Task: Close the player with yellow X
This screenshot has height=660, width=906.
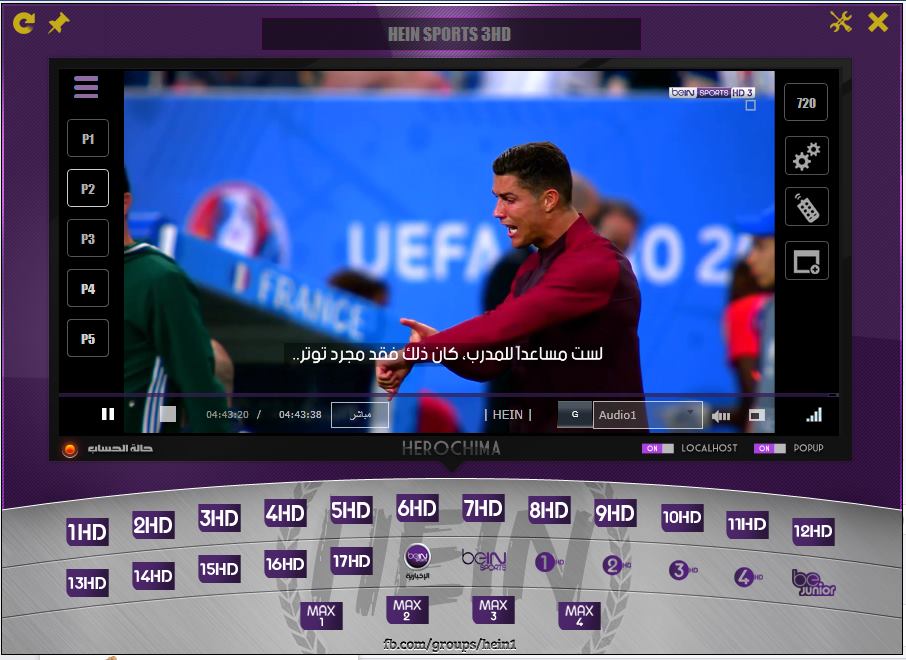Action: click(878, 23)
